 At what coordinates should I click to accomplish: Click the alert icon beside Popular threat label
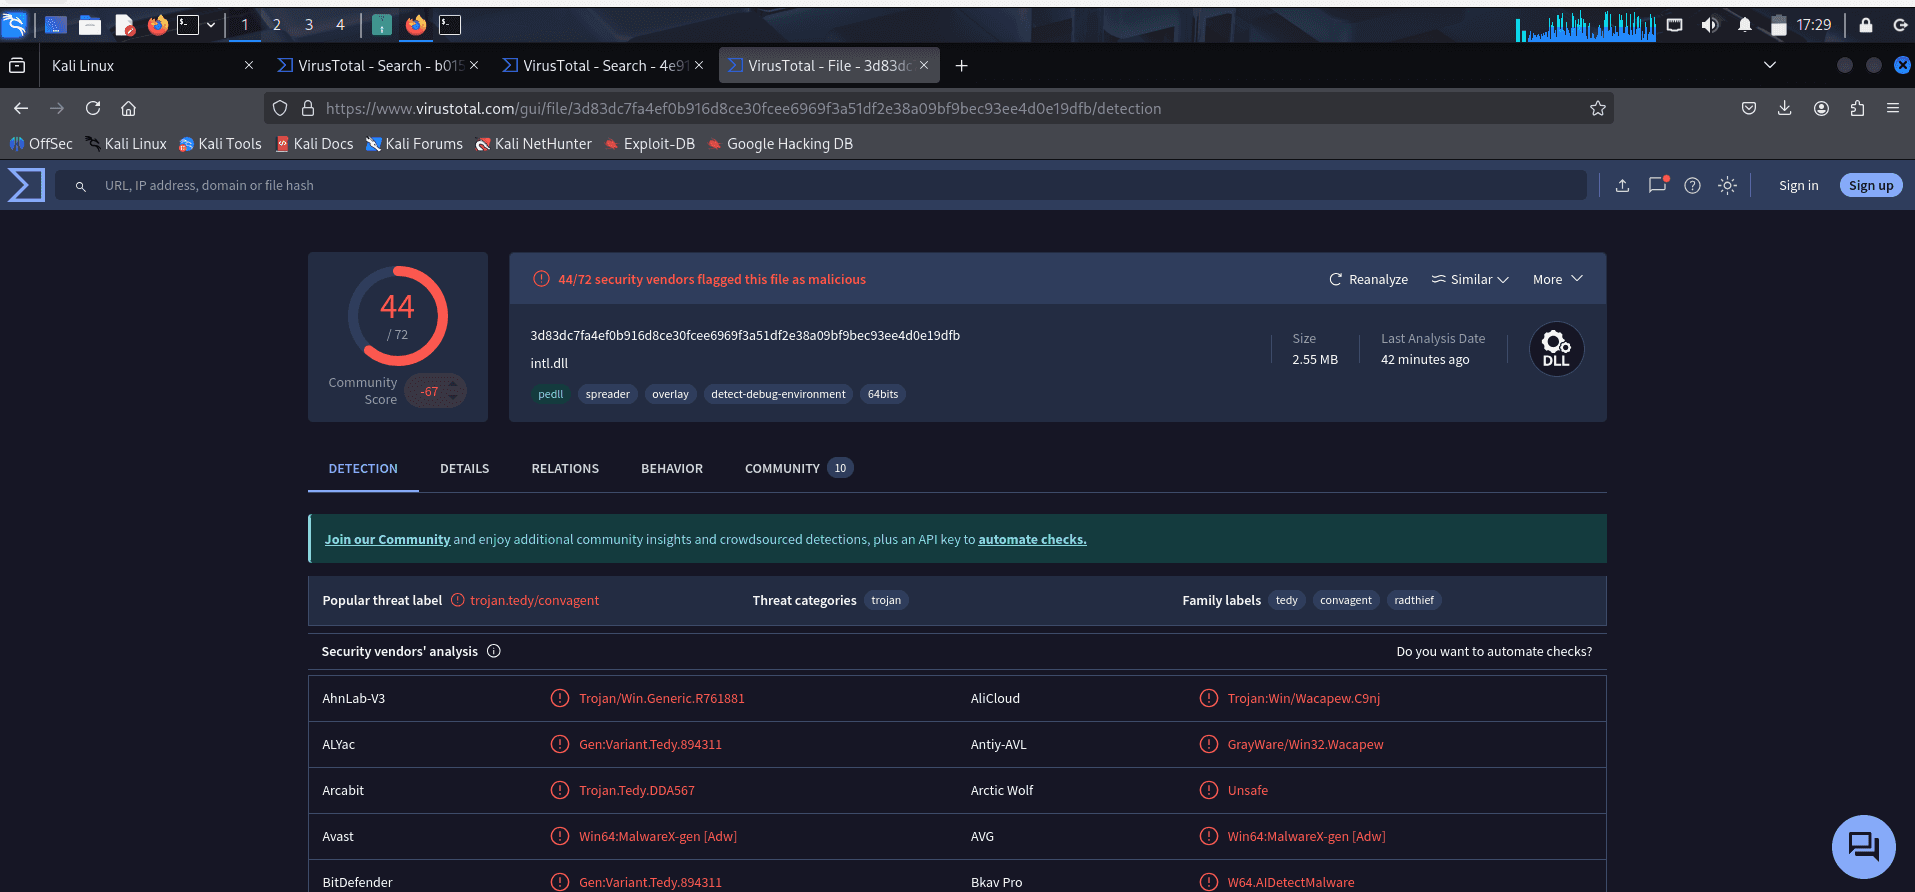(458, 600)
